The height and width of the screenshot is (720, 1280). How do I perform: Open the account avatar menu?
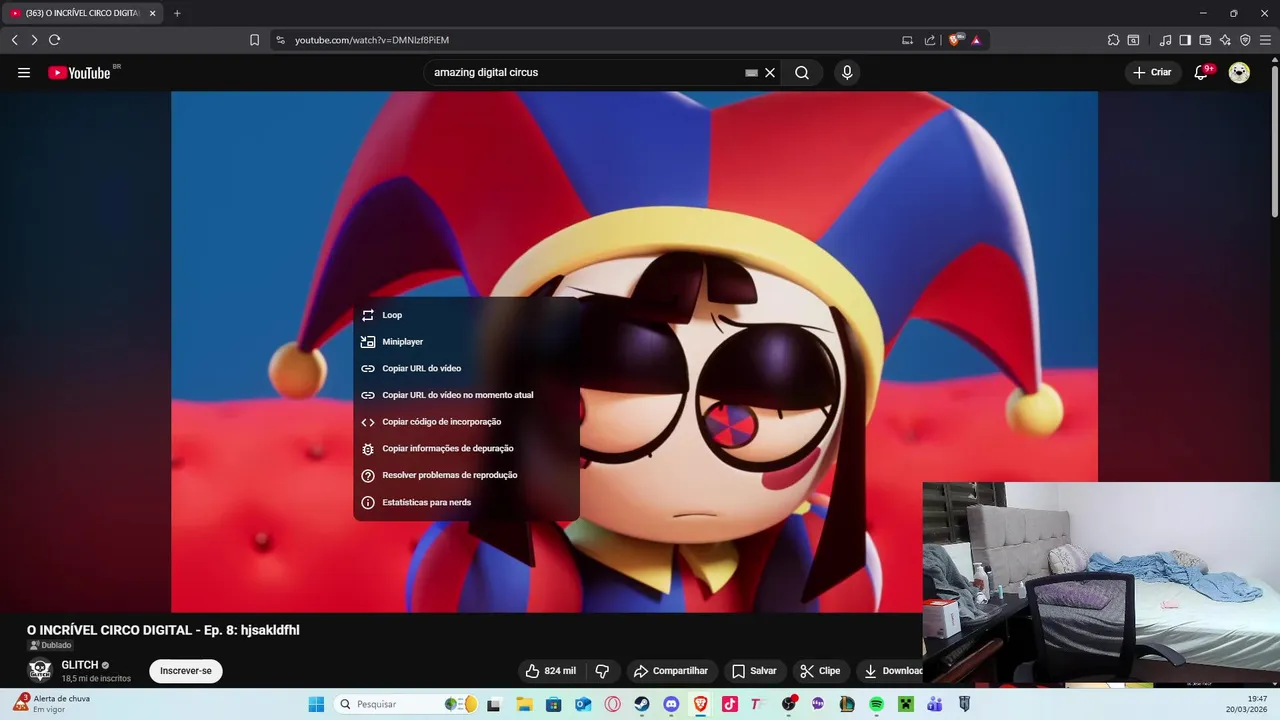(1239, 72)
